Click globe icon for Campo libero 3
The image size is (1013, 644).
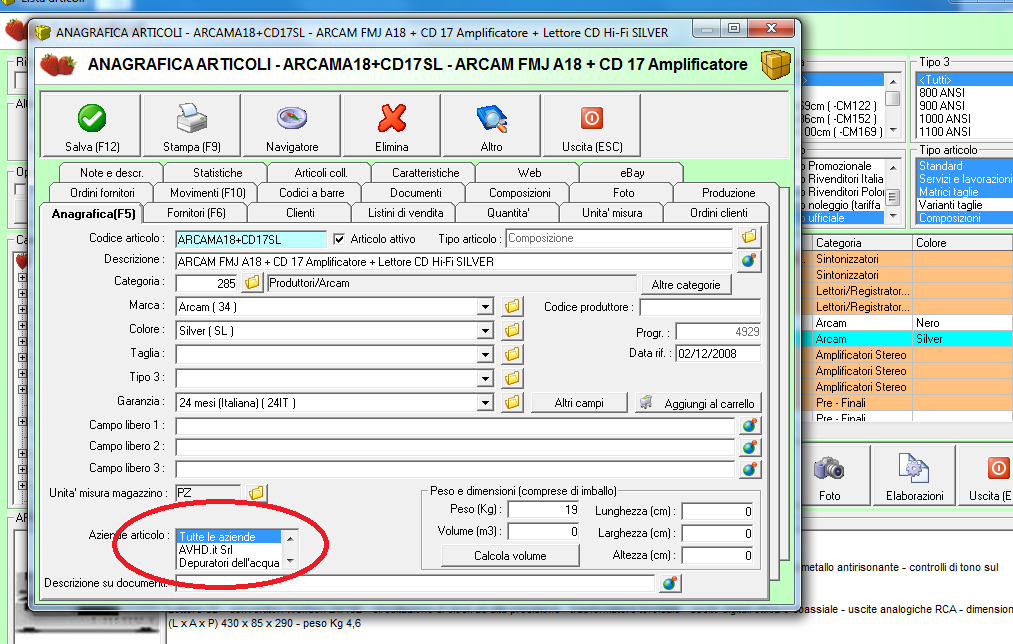point(749,469)
